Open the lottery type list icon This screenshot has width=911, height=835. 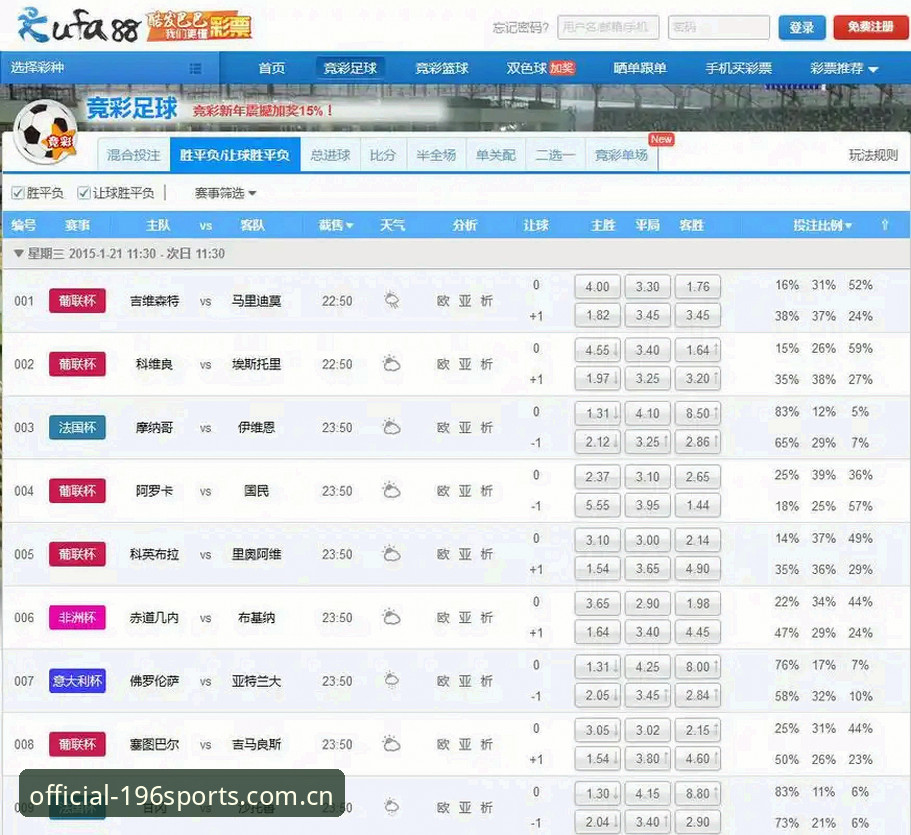pos(195,69)
